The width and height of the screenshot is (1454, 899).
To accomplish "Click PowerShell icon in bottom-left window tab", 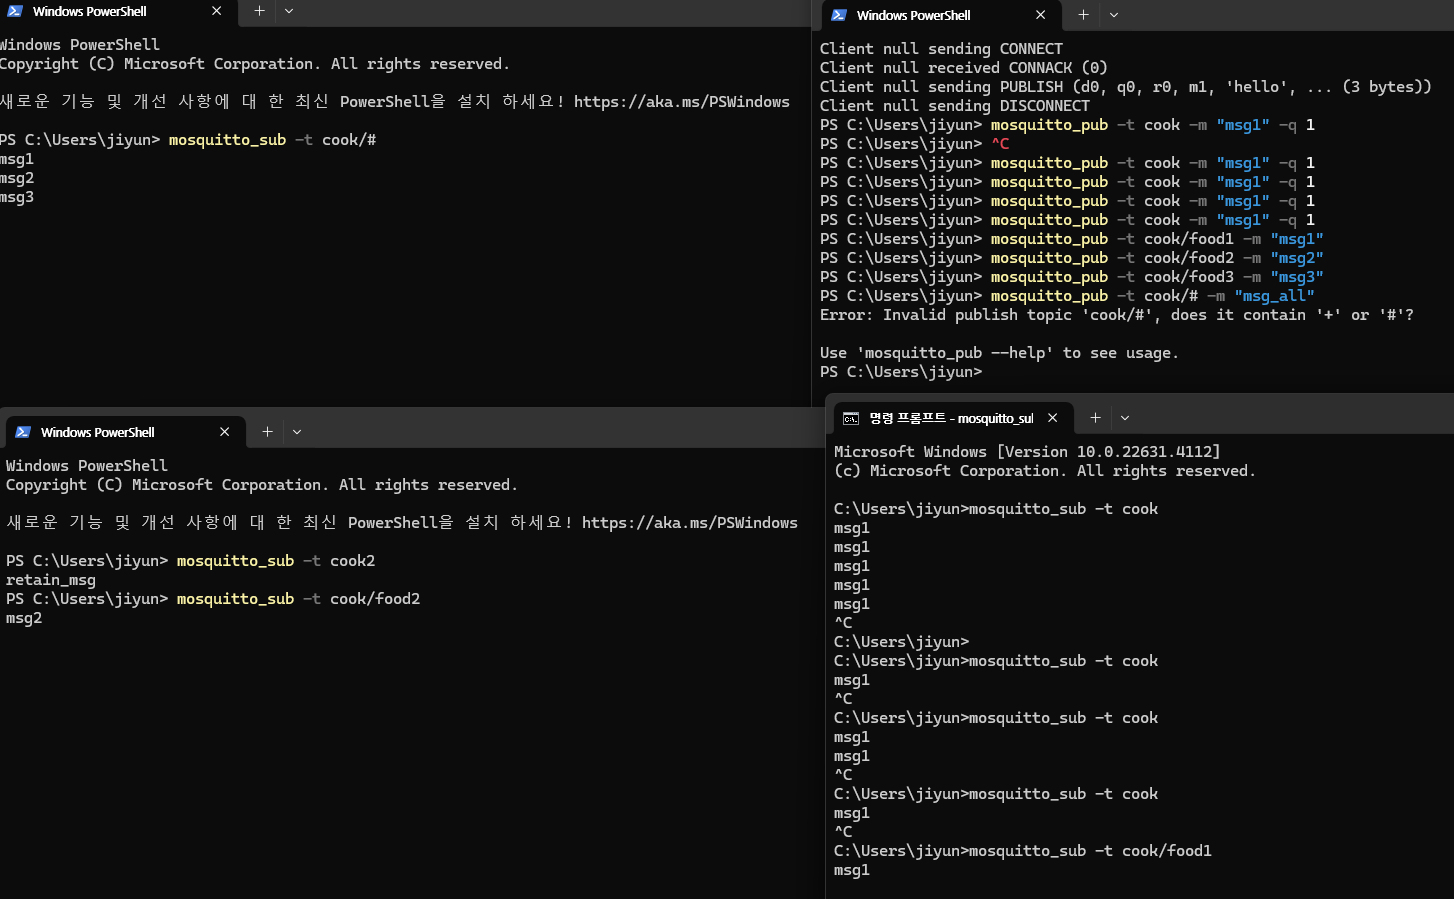I will click(x=23, y=432).
